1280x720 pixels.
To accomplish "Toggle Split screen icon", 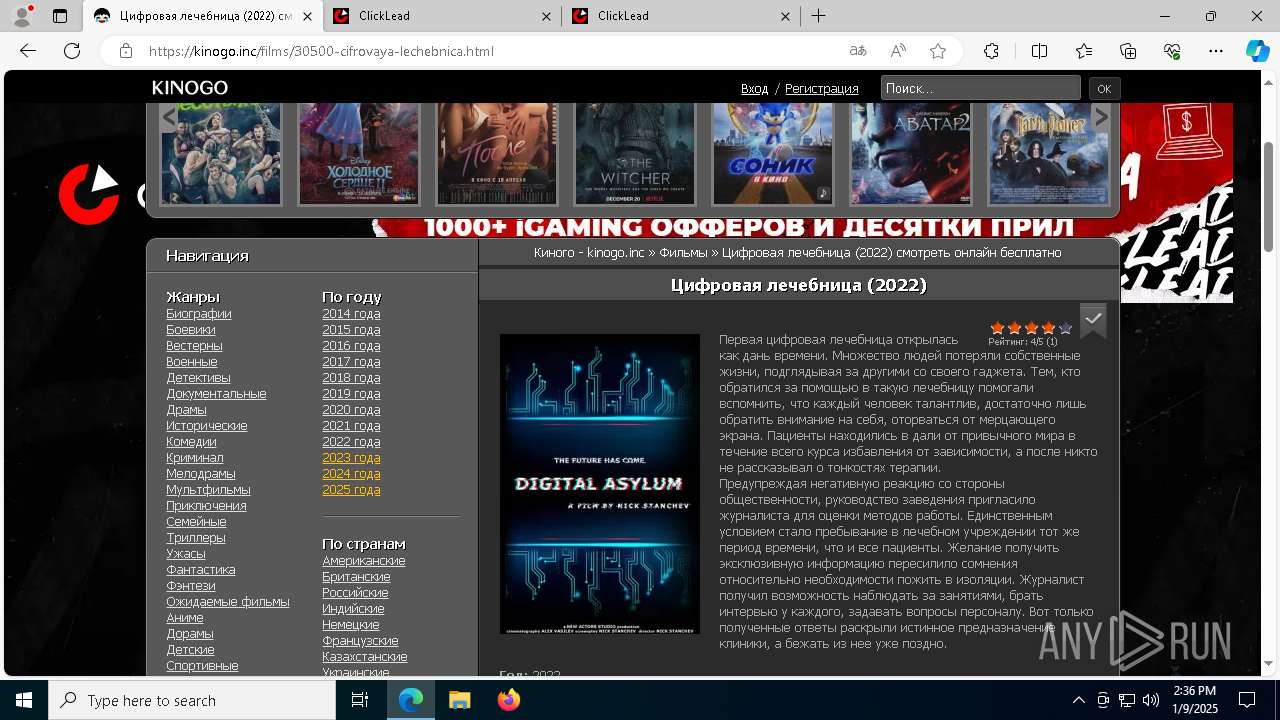I will coord(1039,51).
